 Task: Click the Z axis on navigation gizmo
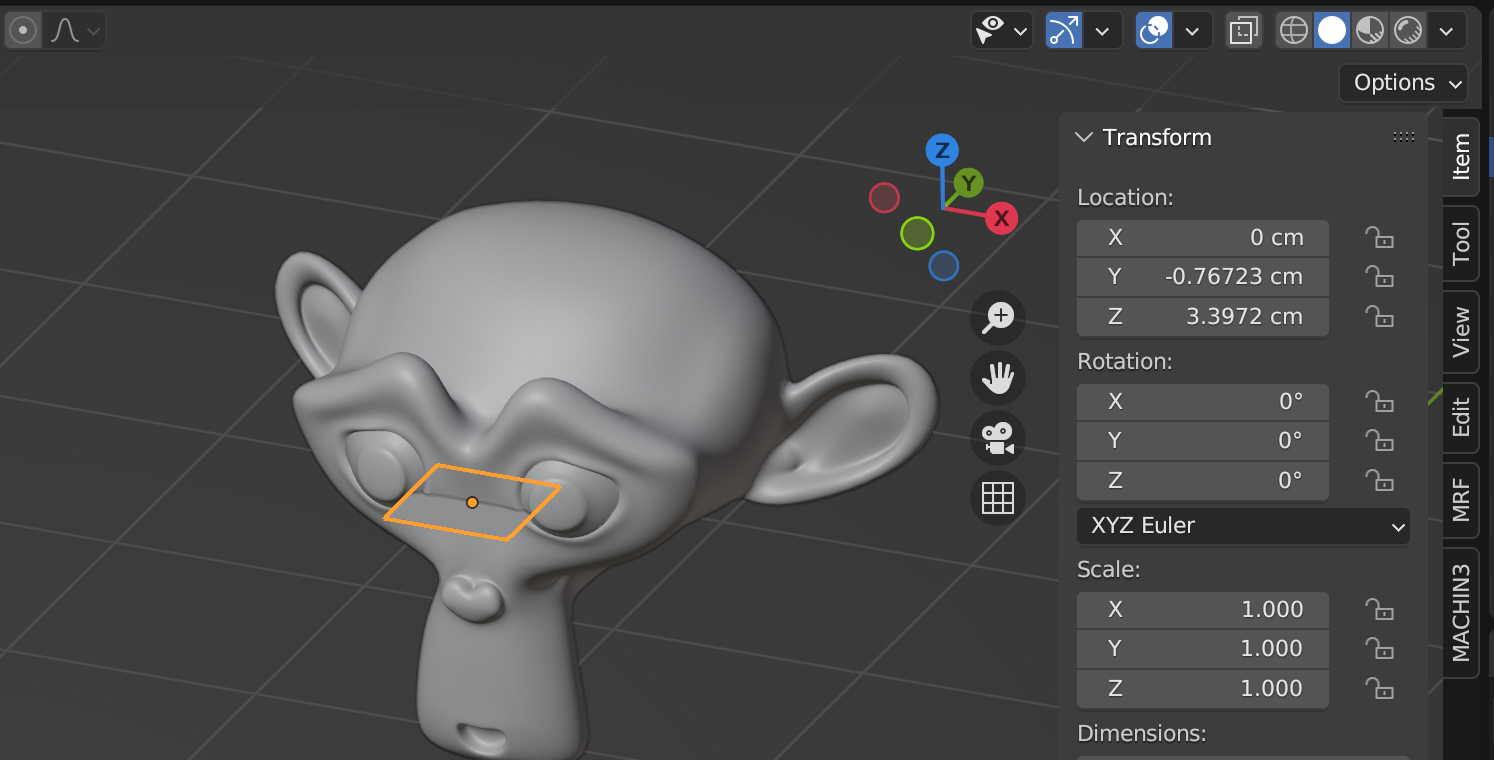tap(941, 151)
